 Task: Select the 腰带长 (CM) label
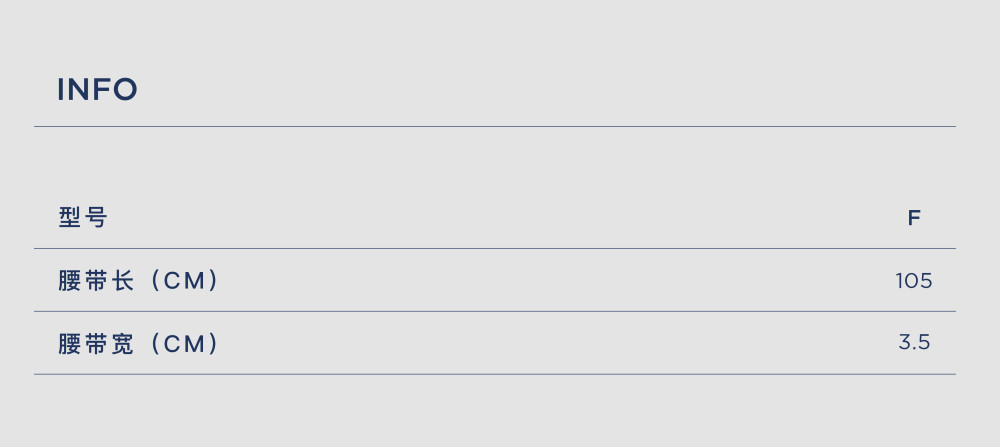[139, 281]
